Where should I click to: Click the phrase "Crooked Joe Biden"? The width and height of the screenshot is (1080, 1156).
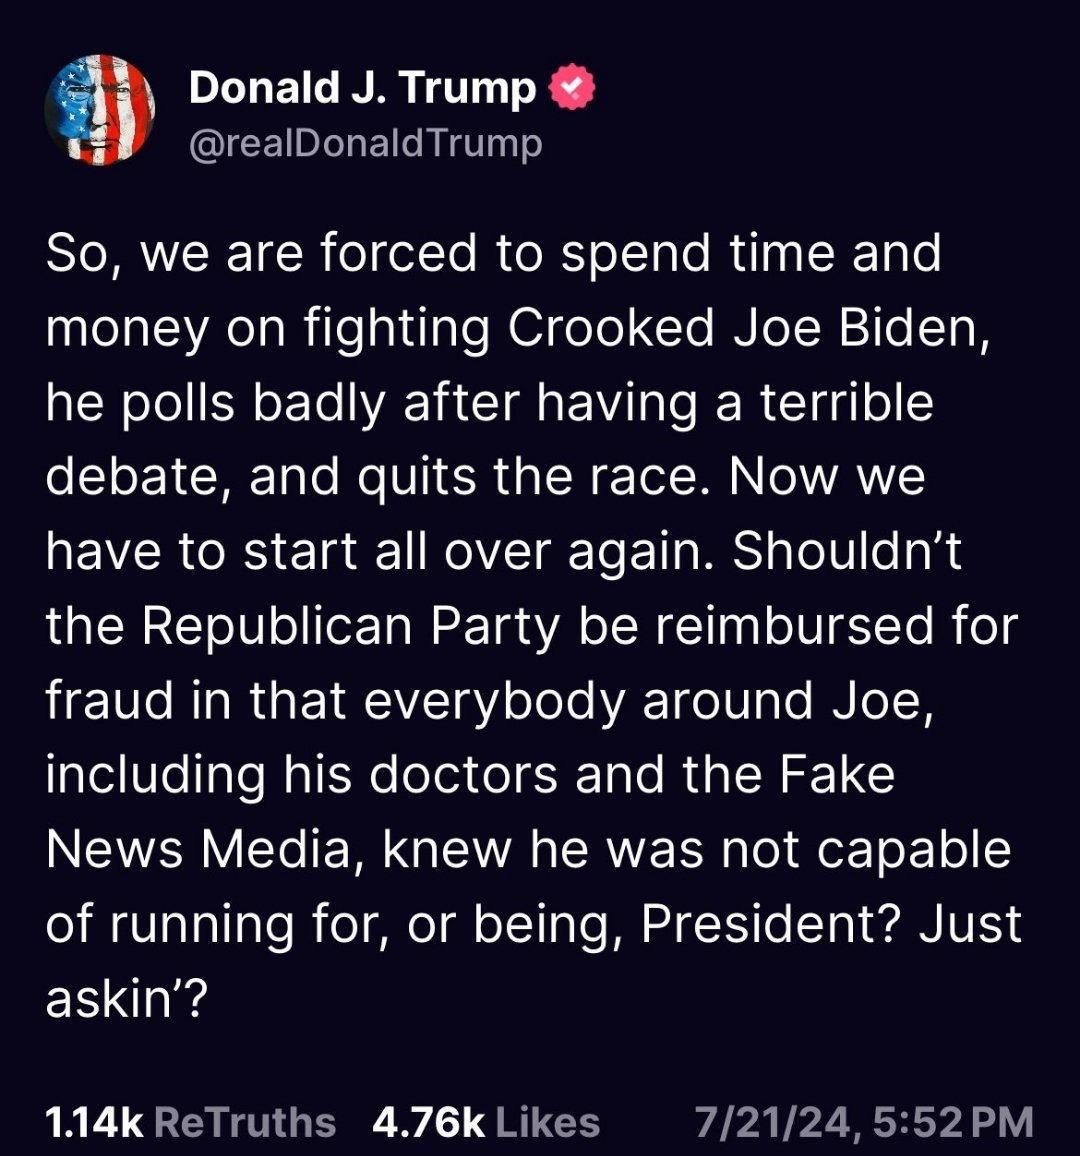pyautogui.click(x=742, y=329)
